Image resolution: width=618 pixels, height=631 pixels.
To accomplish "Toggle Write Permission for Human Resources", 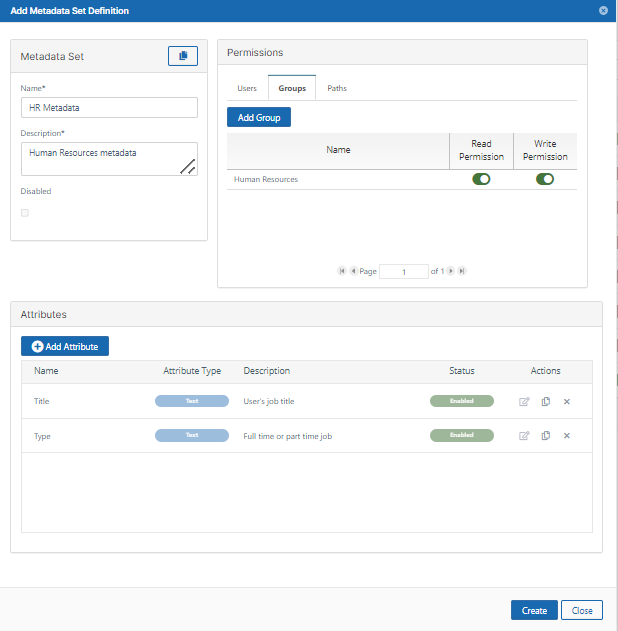I will coord(545,179).
